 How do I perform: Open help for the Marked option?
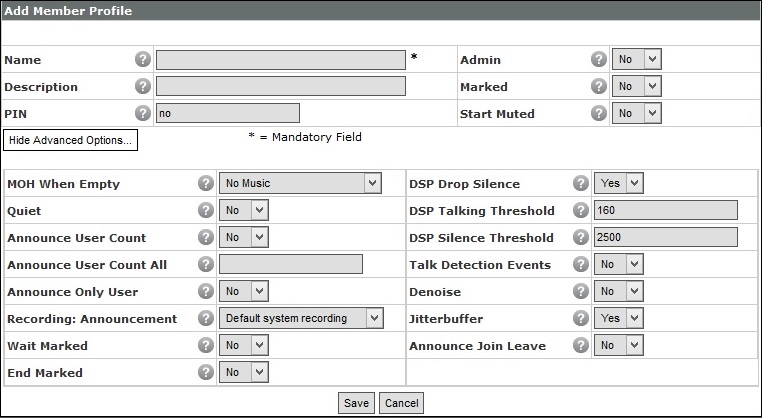[x=599, y=87]
